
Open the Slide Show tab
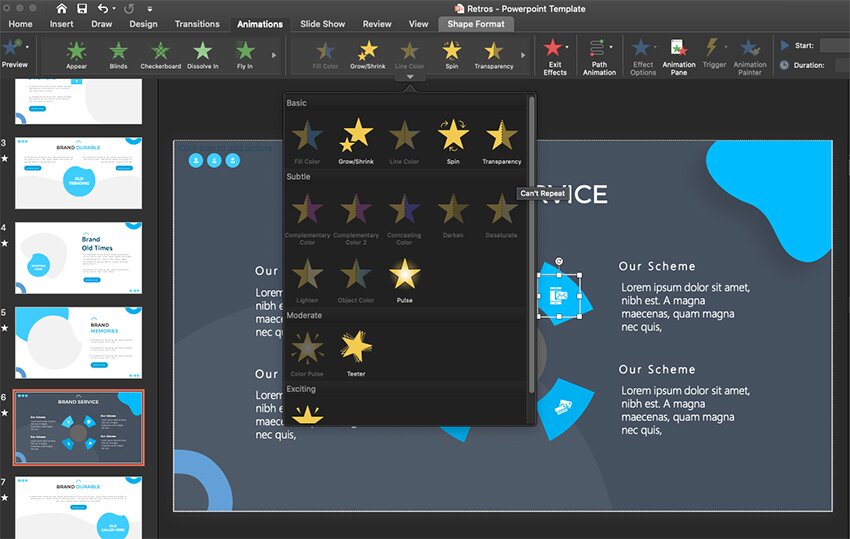(x=322, y=24)
